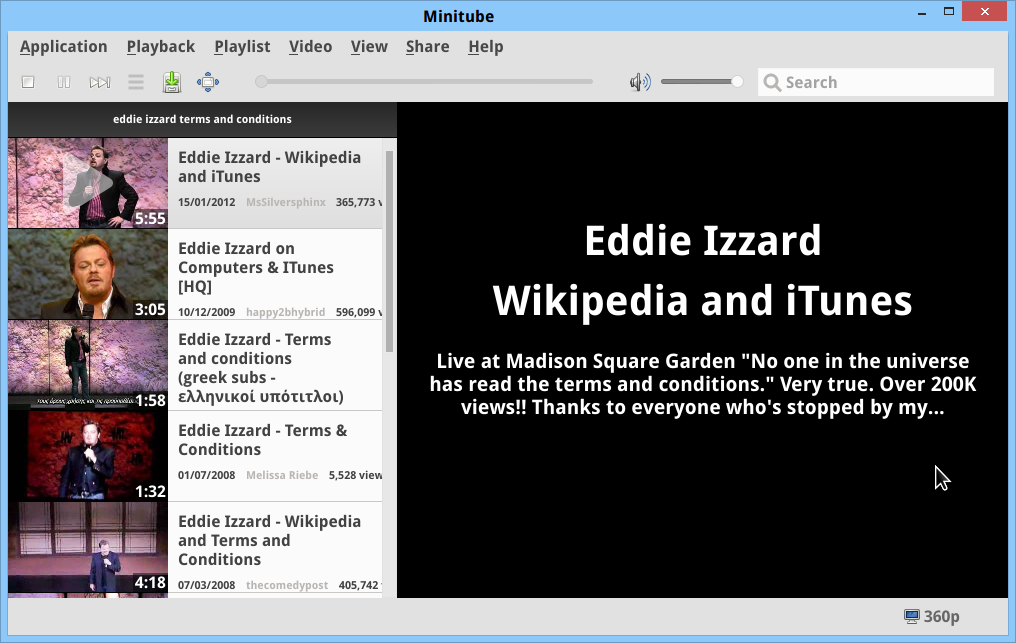
Task: Click the Melissa Riebe channel name
Action: pos(282,475)
